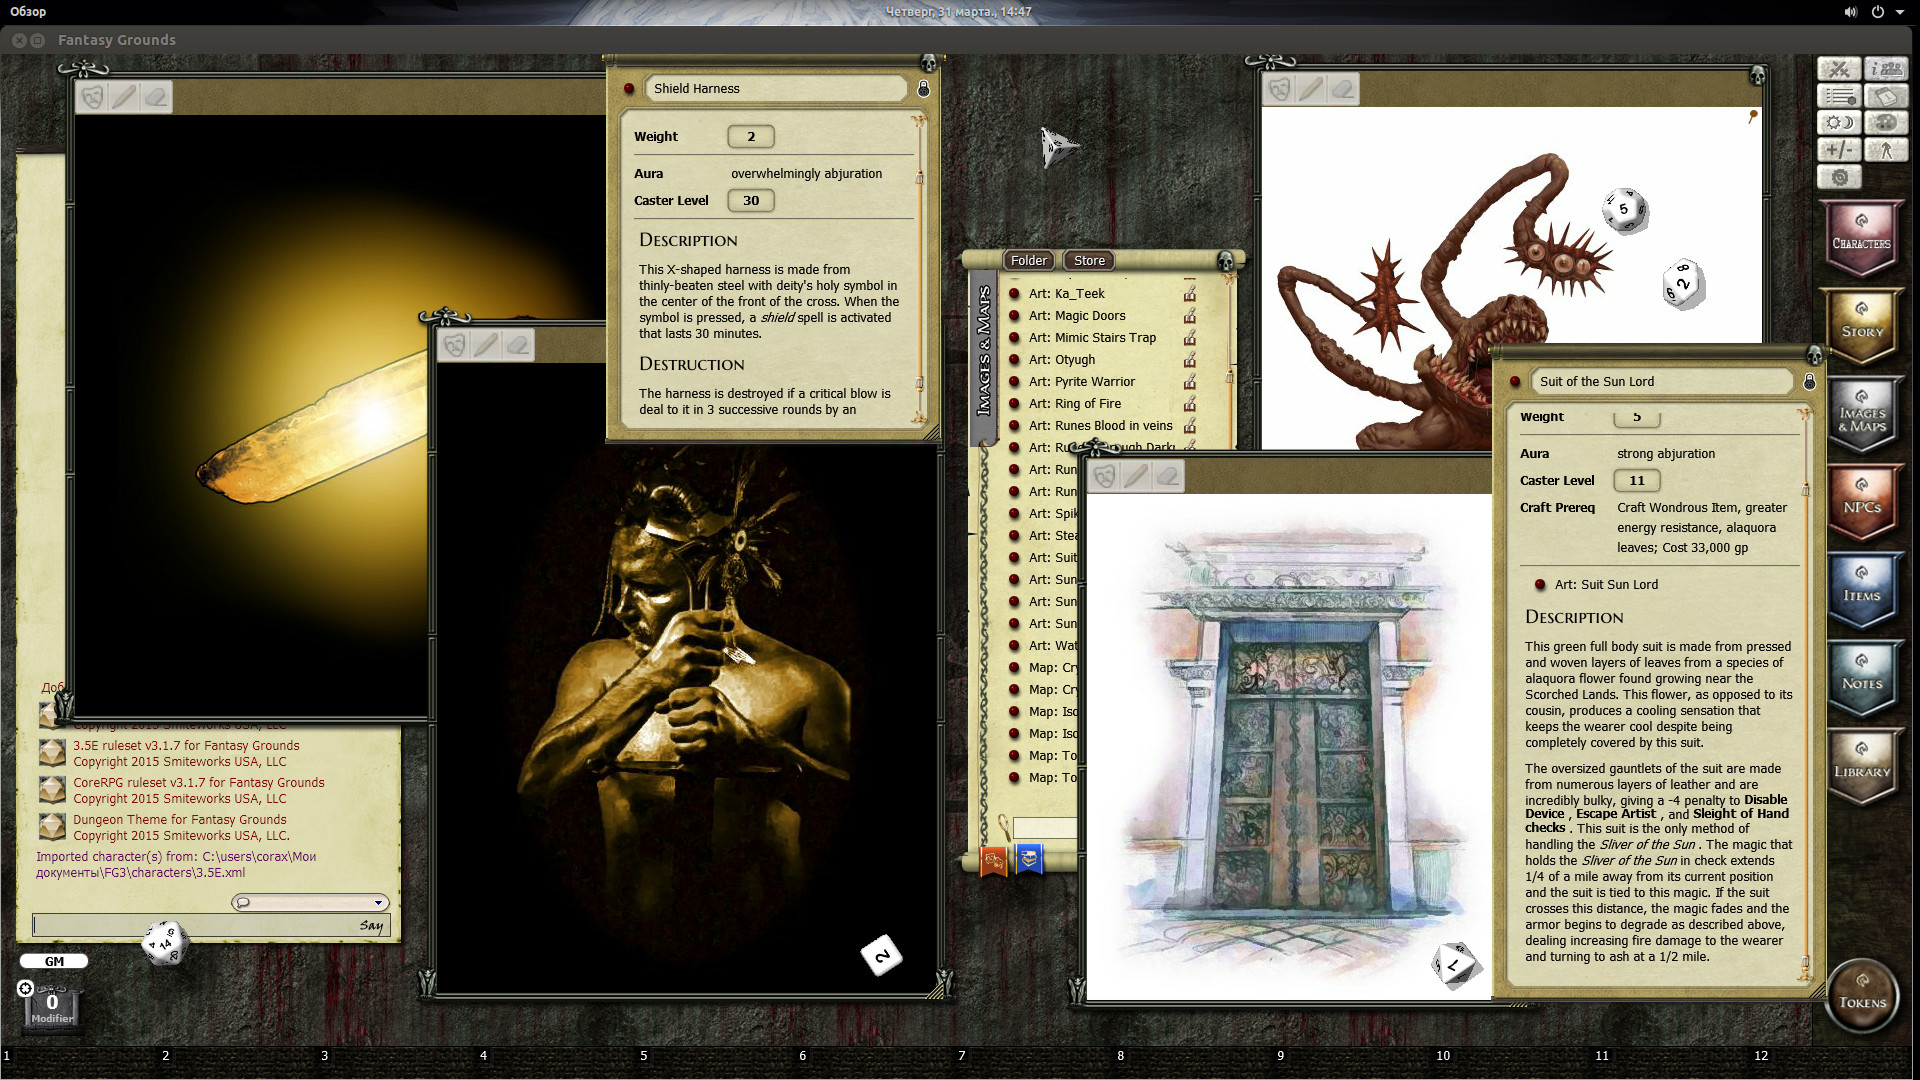Viewport: 1920px width, 1080px height.
Task: Open the Library sidebar button
Action: pos(1861,767)
